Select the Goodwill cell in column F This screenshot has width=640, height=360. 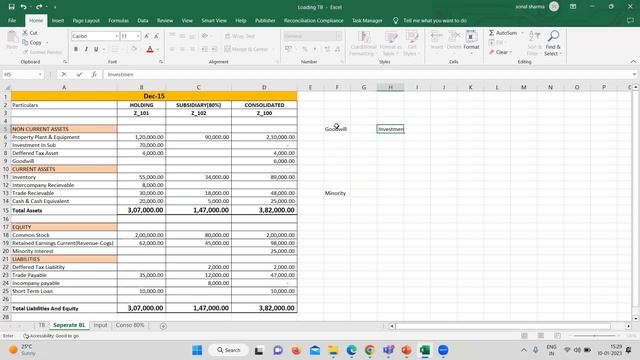337,129
